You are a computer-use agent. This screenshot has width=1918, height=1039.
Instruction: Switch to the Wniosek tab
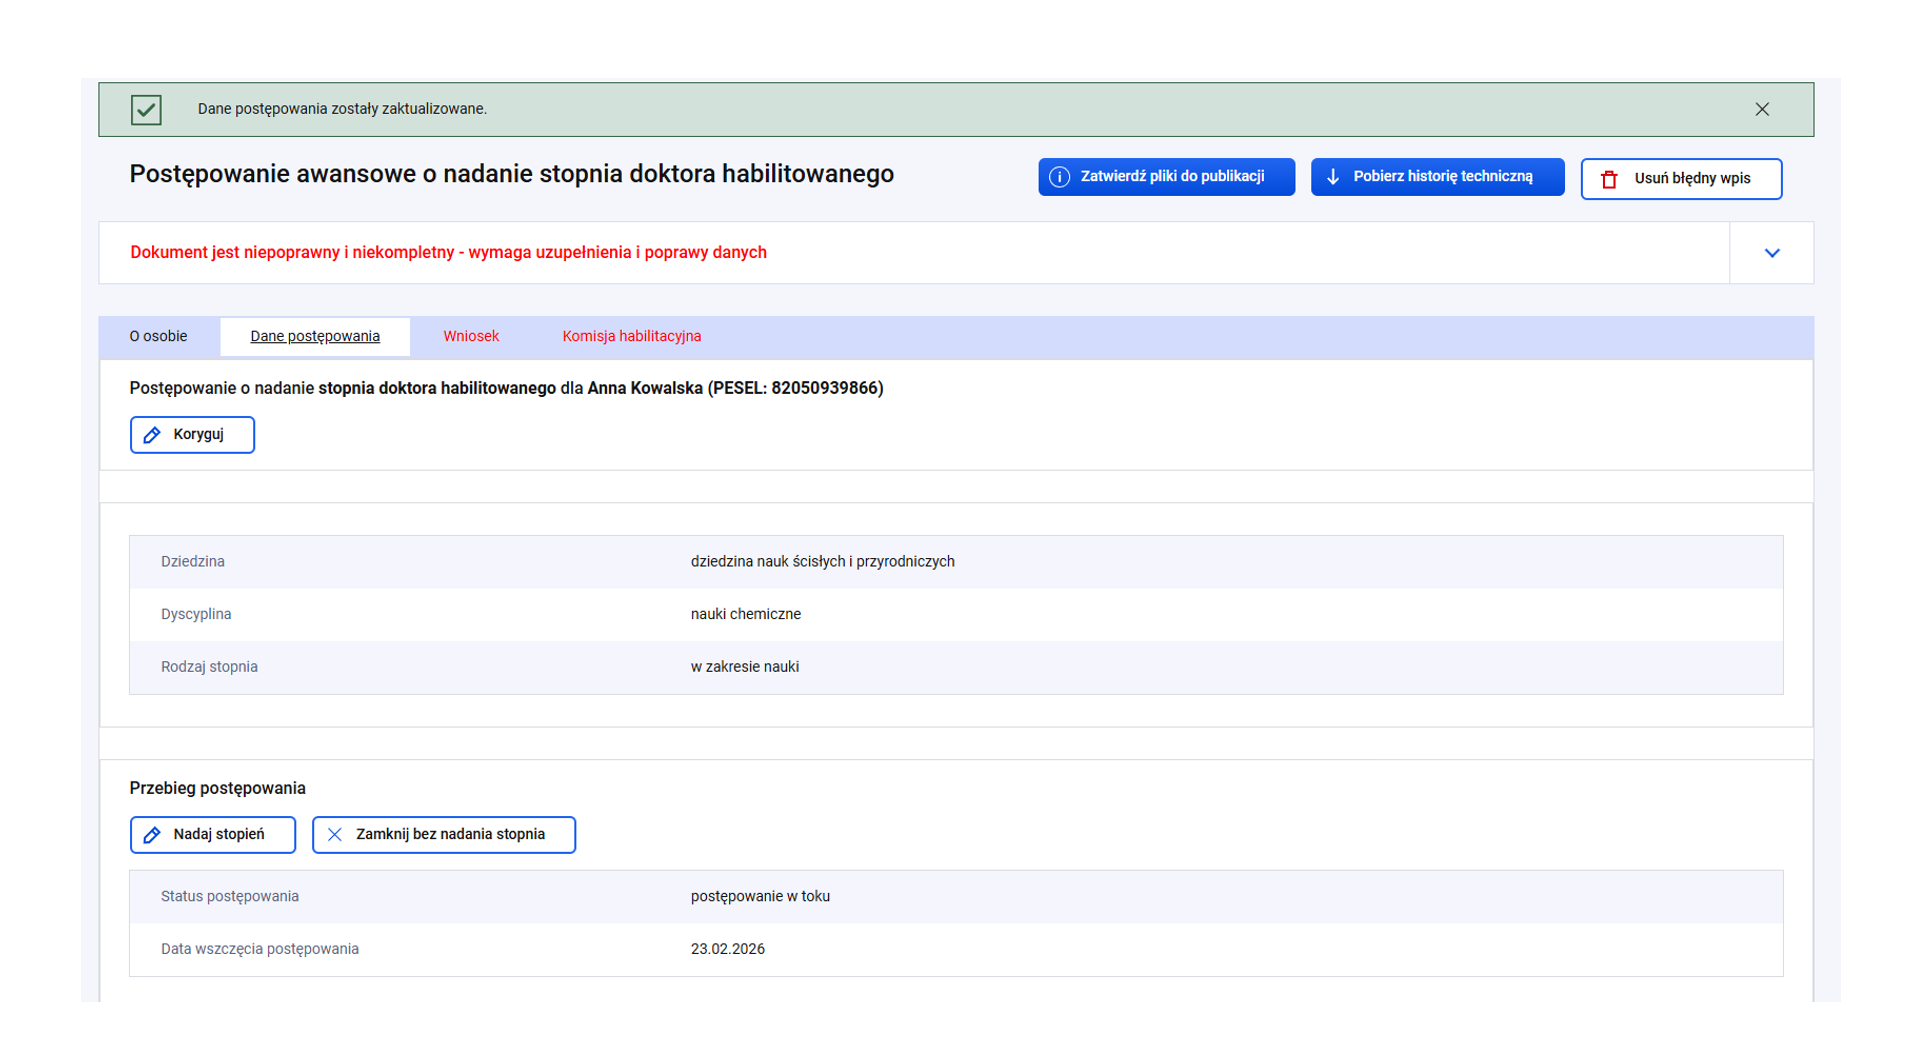[470, 337]
